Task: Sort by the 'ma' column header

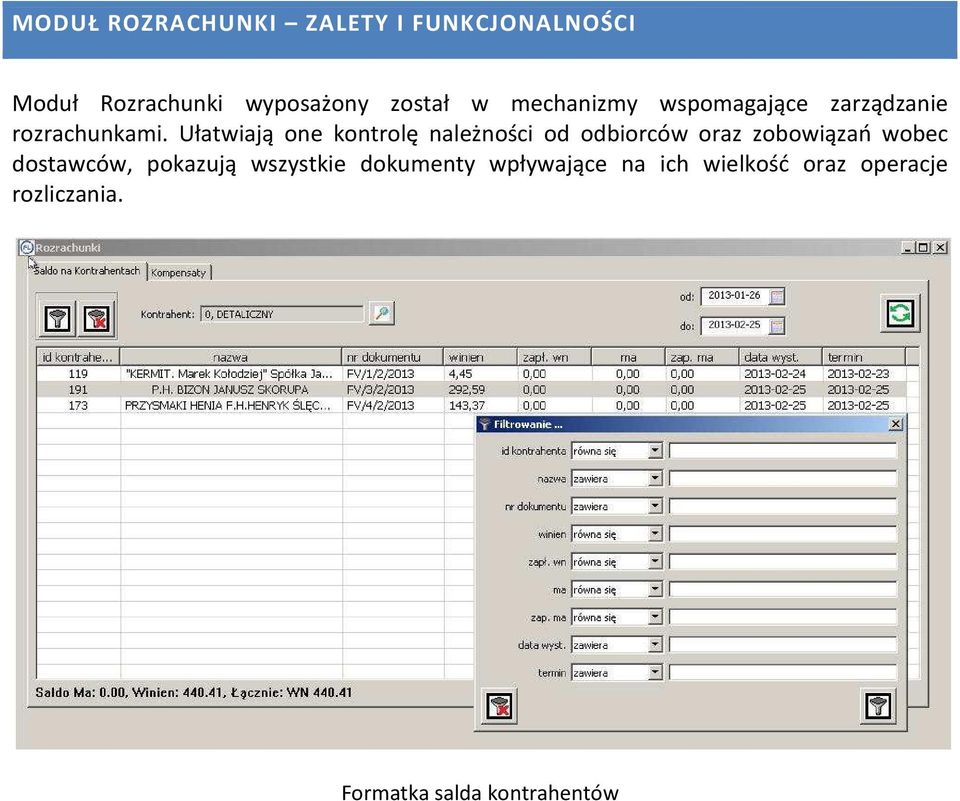Action: click(x=628, y=357)
